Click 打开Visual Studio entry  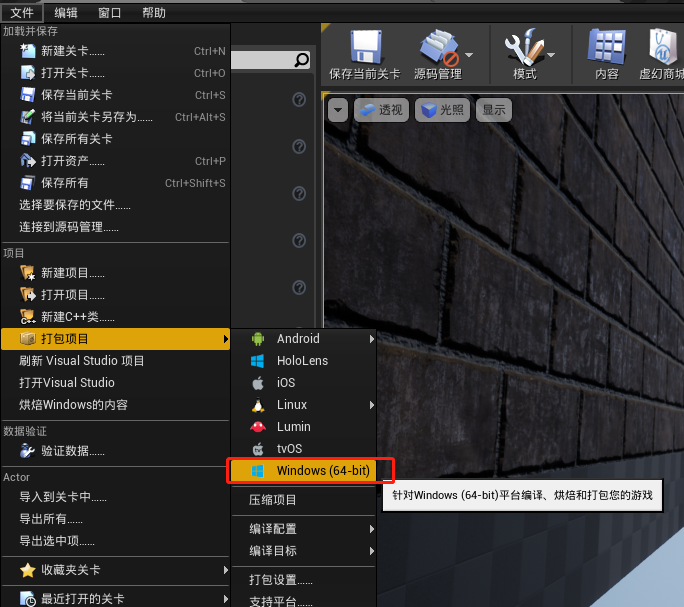[116, 383]
